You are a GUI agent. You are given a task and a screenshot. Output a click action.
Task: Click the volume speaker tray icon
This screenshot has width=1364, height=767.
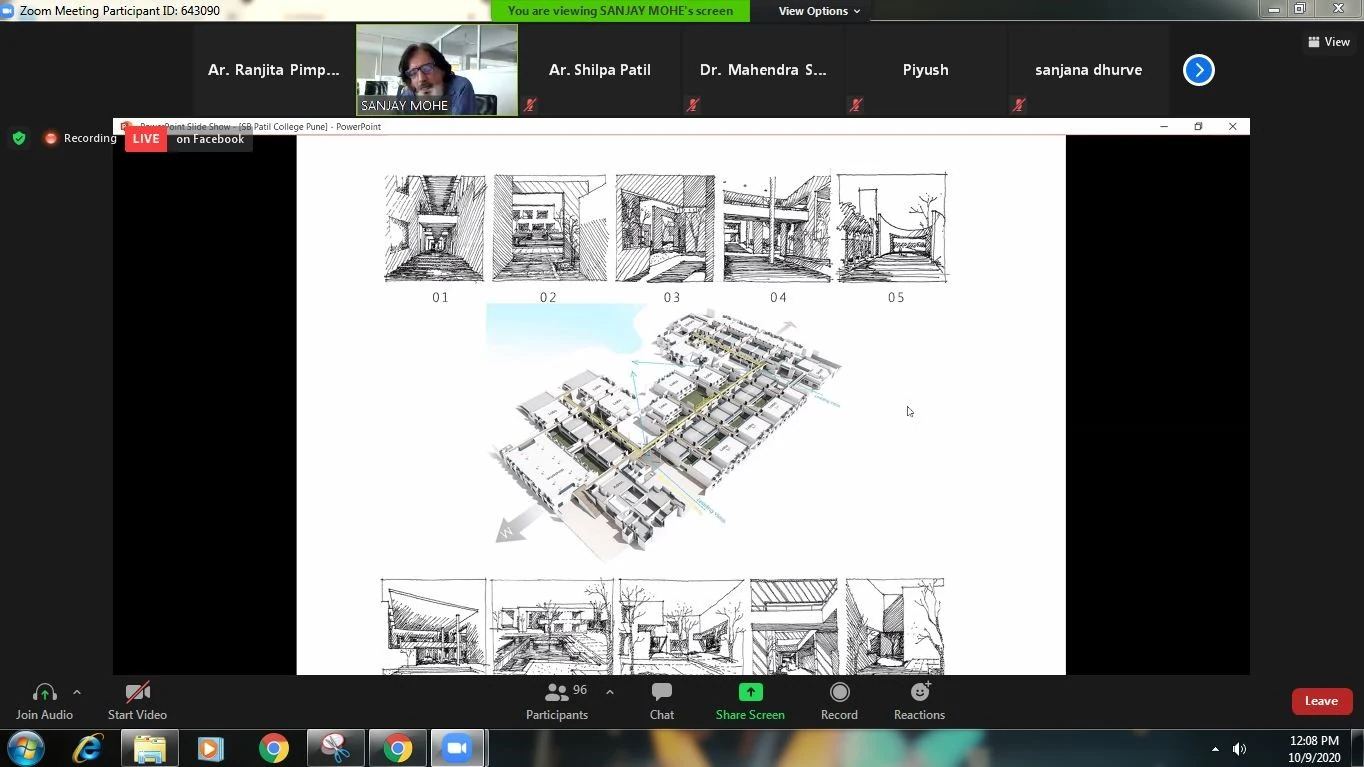[x=1240, y=749]
